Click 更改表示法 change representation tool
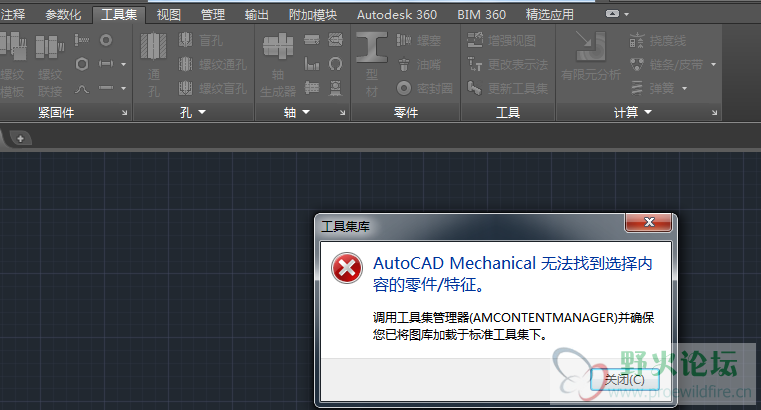Viewport: 761px width, 410px height. [x=507, y=64]
